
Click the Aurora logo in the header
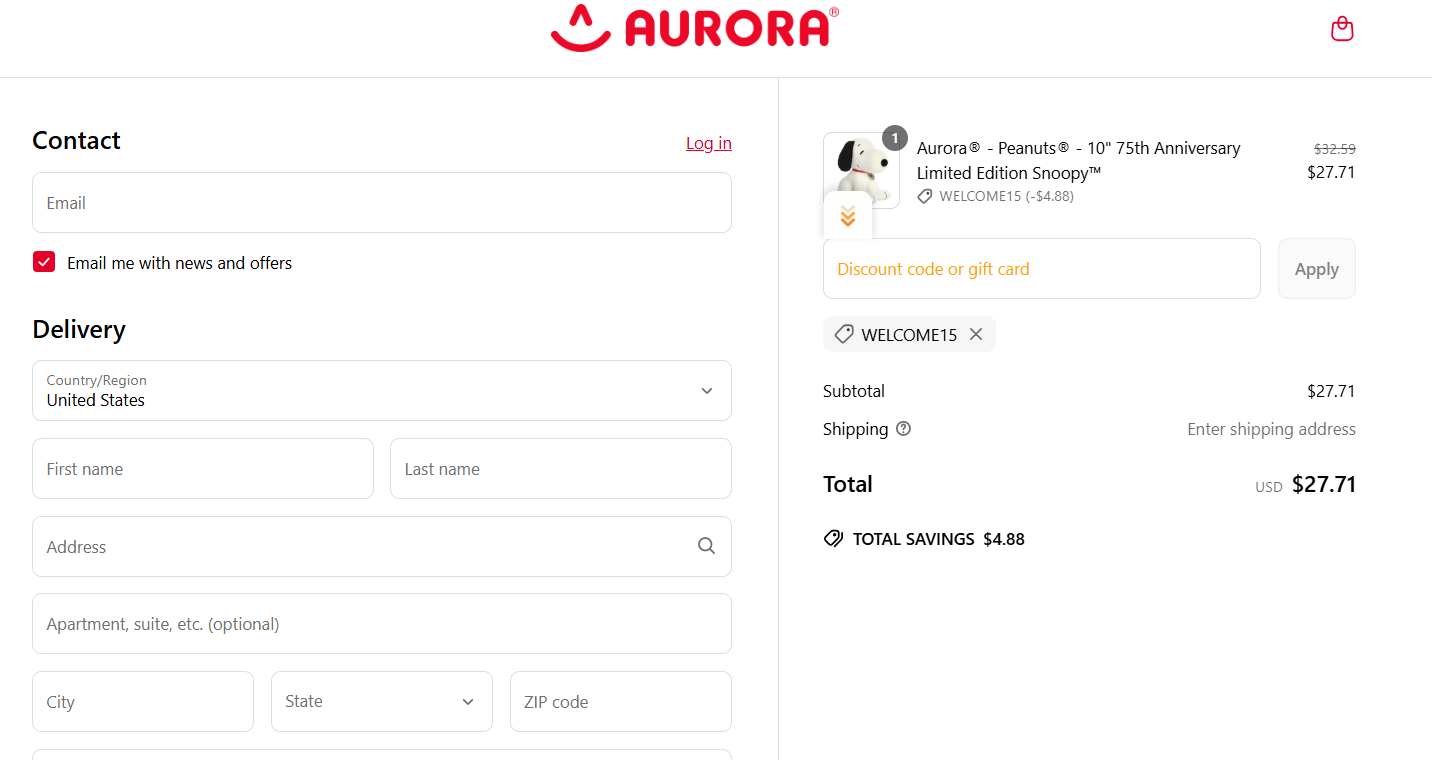(694, 28)
